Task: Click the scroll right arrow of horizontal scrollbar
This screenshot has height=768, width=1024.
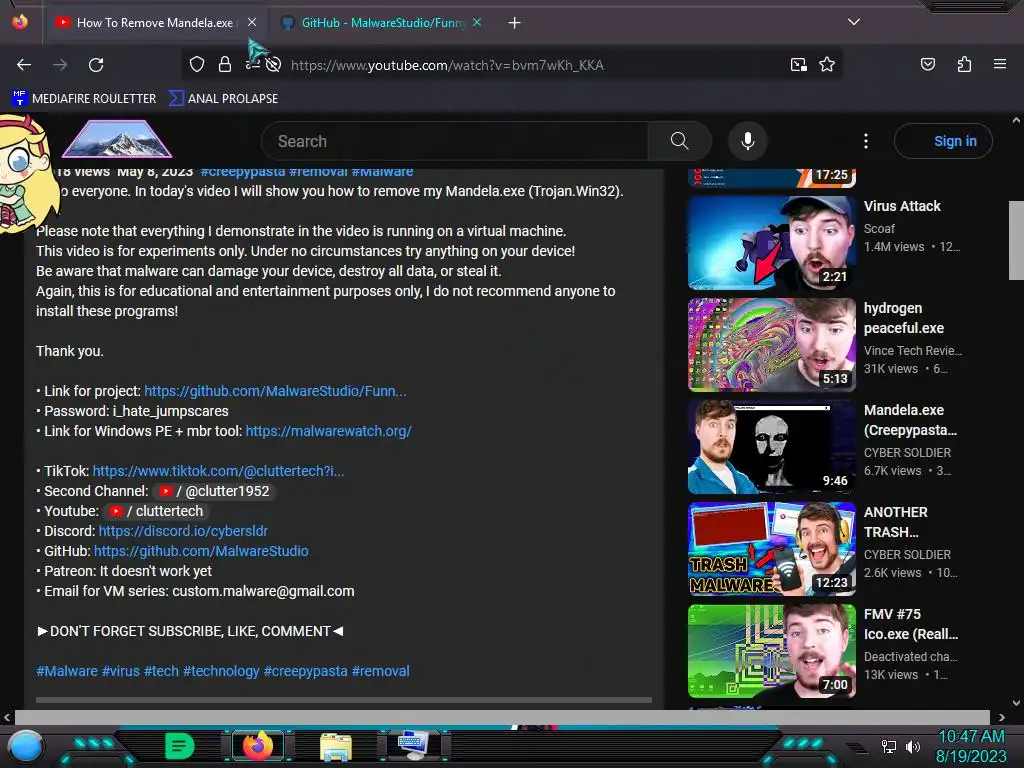Action: [1001, 717]
